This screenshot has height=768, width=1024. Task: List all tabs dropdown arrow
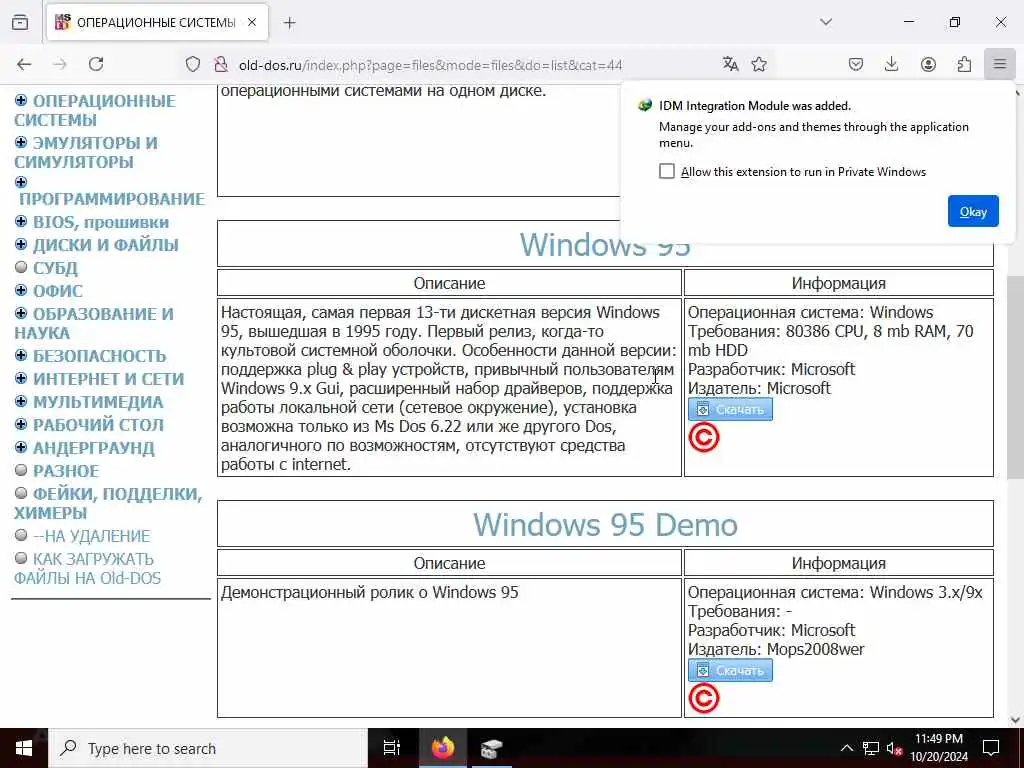[826, 22]
